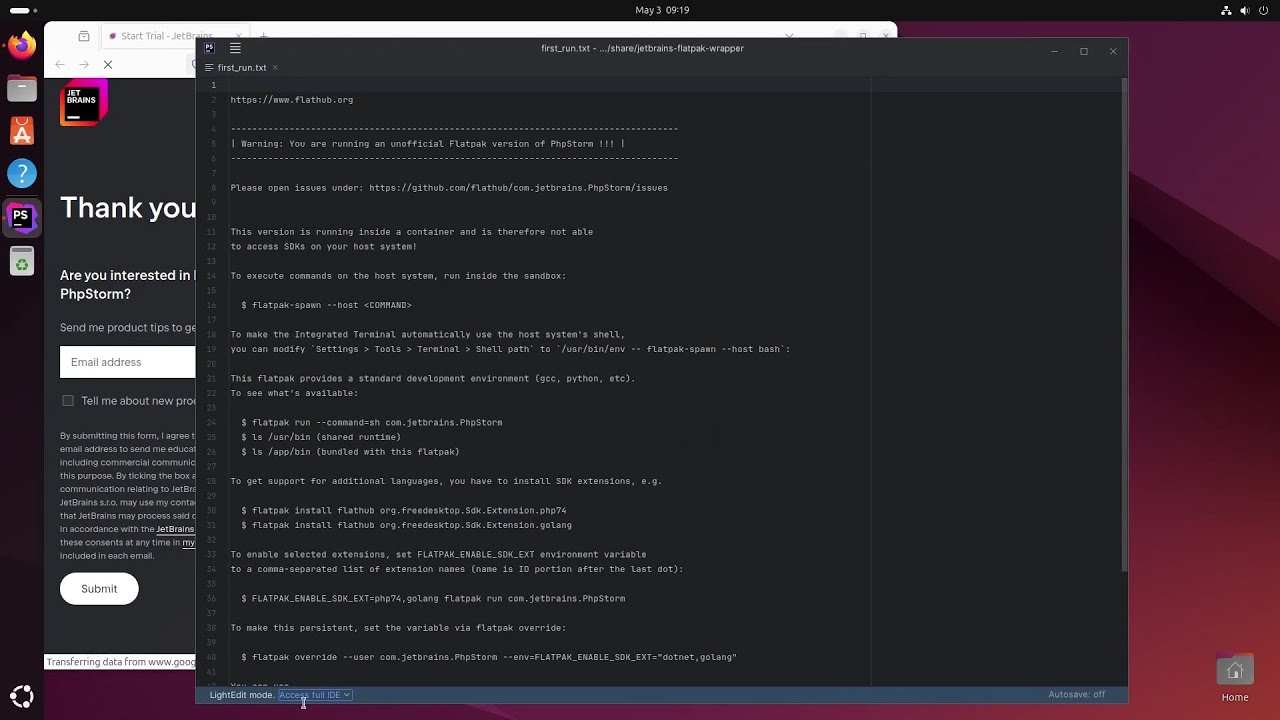The width and height of the screenshot is (1280, 720).
Task: Click line number 1 in the gutter
Action: (x=213, y=85)
